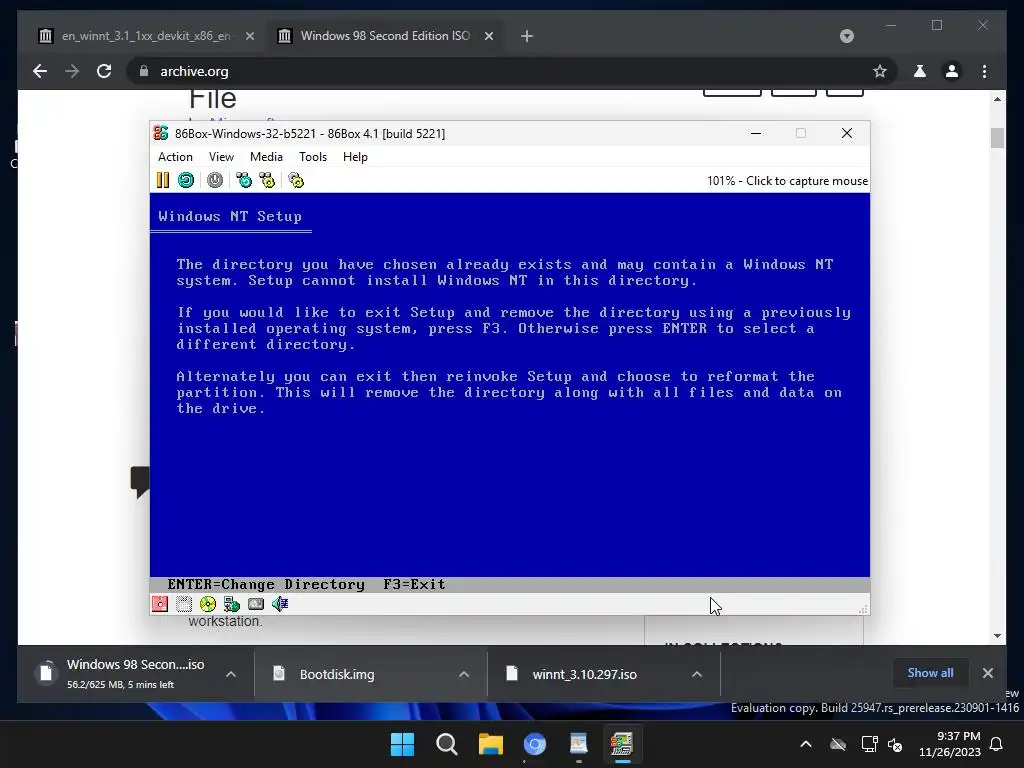This screenshot has height=768, width=1024.
Task: Click 'F3=Exit' text in setup screen
Action: coord(414,584)
